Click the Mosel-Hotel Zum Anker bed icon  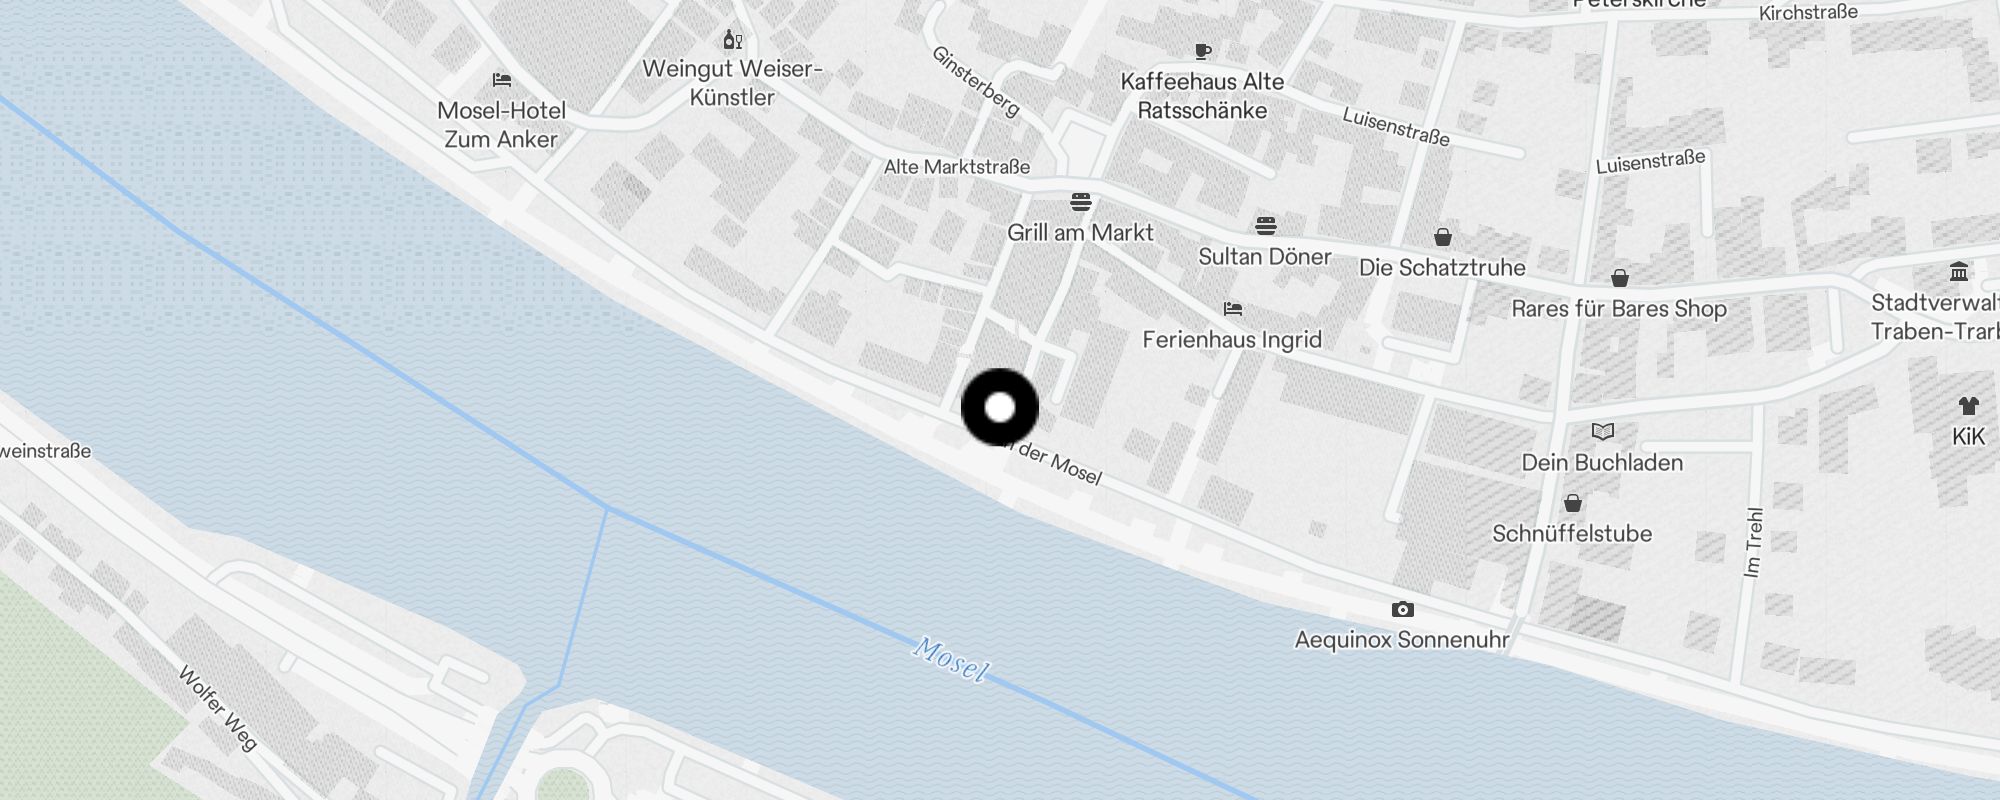click(502, 80)
